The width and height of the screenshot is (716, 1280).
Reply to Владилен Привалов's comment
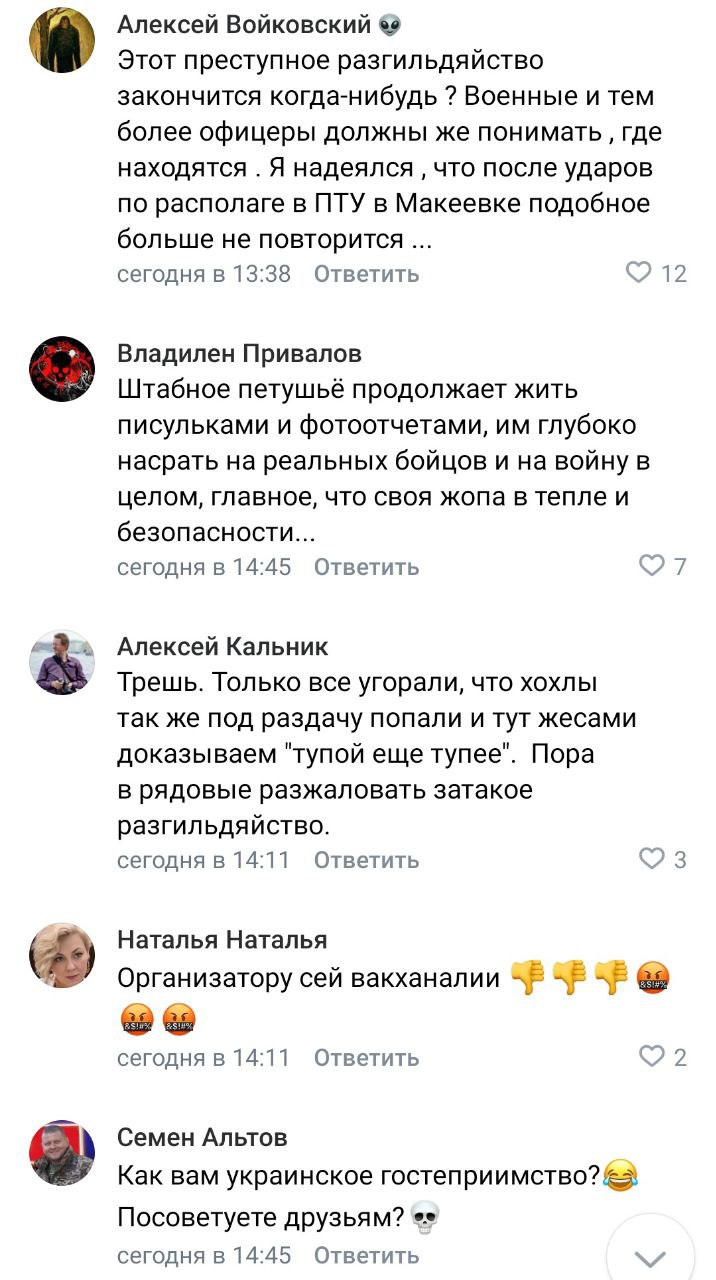click(366, 567)
